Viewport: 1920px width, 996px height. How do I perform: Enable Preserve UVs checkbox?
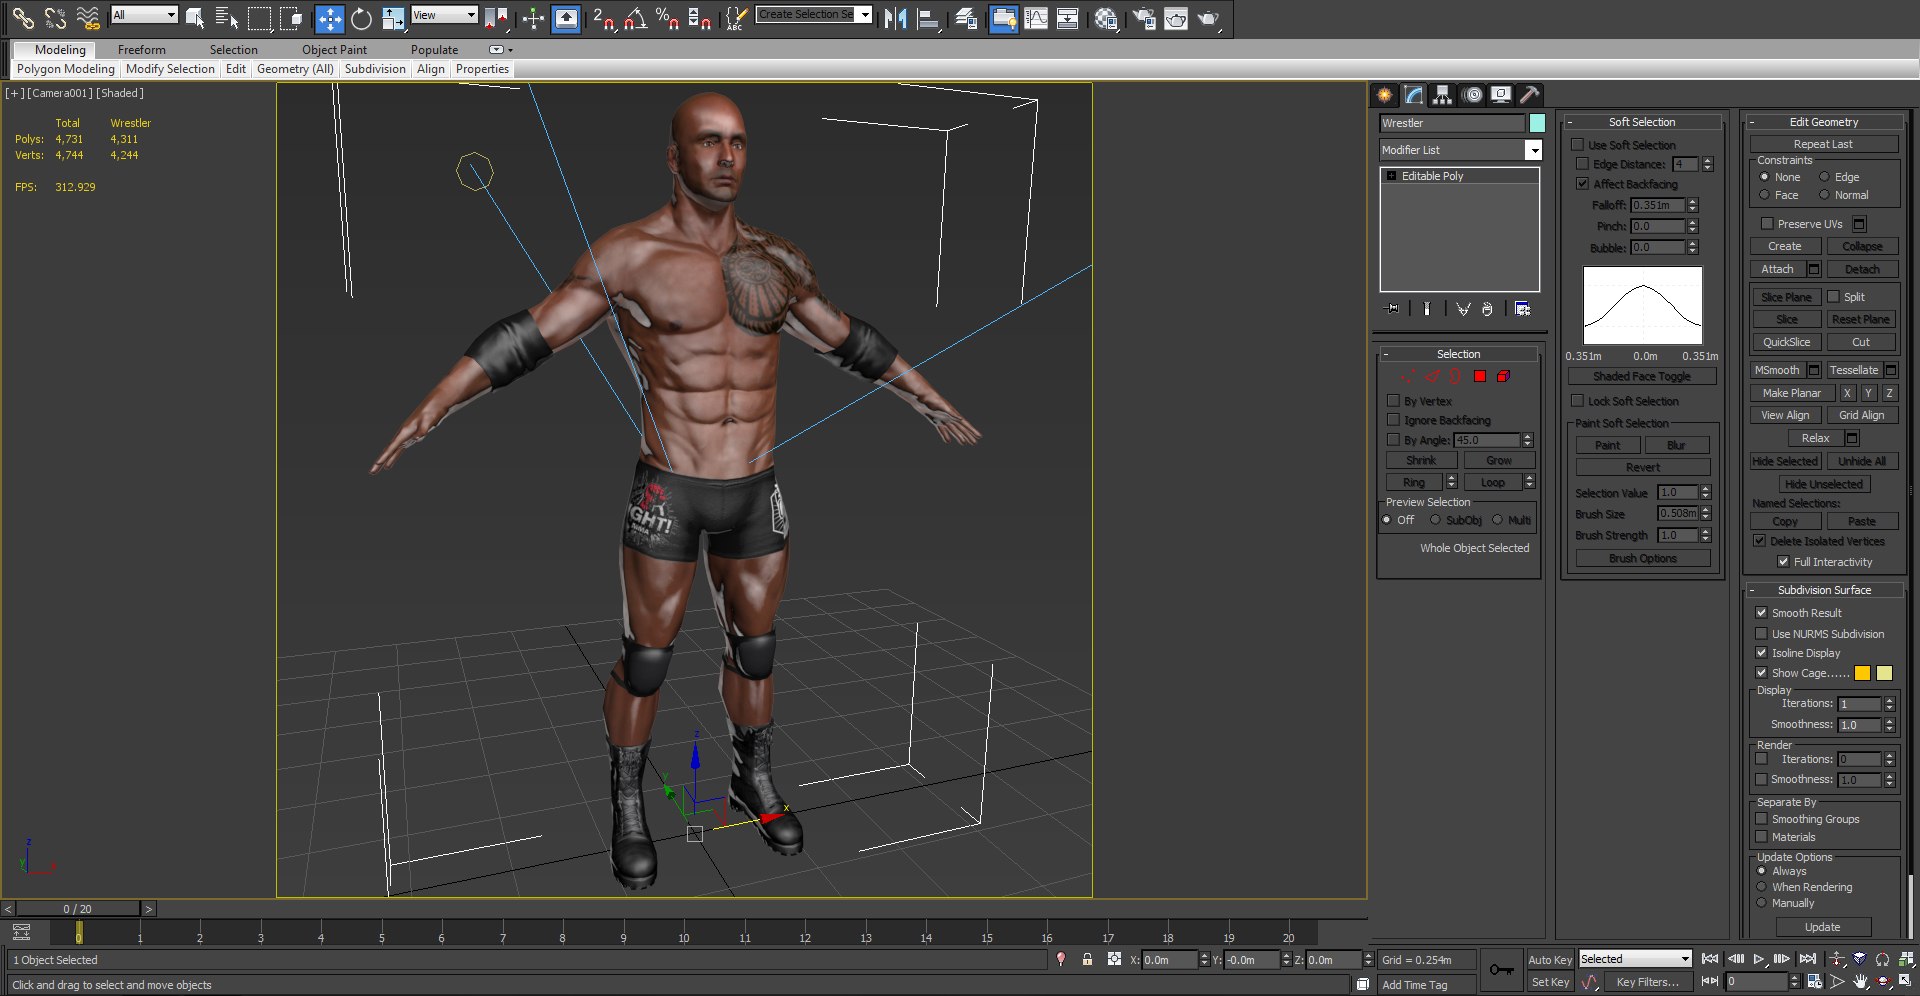pyautogui.click(x=1767, y=224)
